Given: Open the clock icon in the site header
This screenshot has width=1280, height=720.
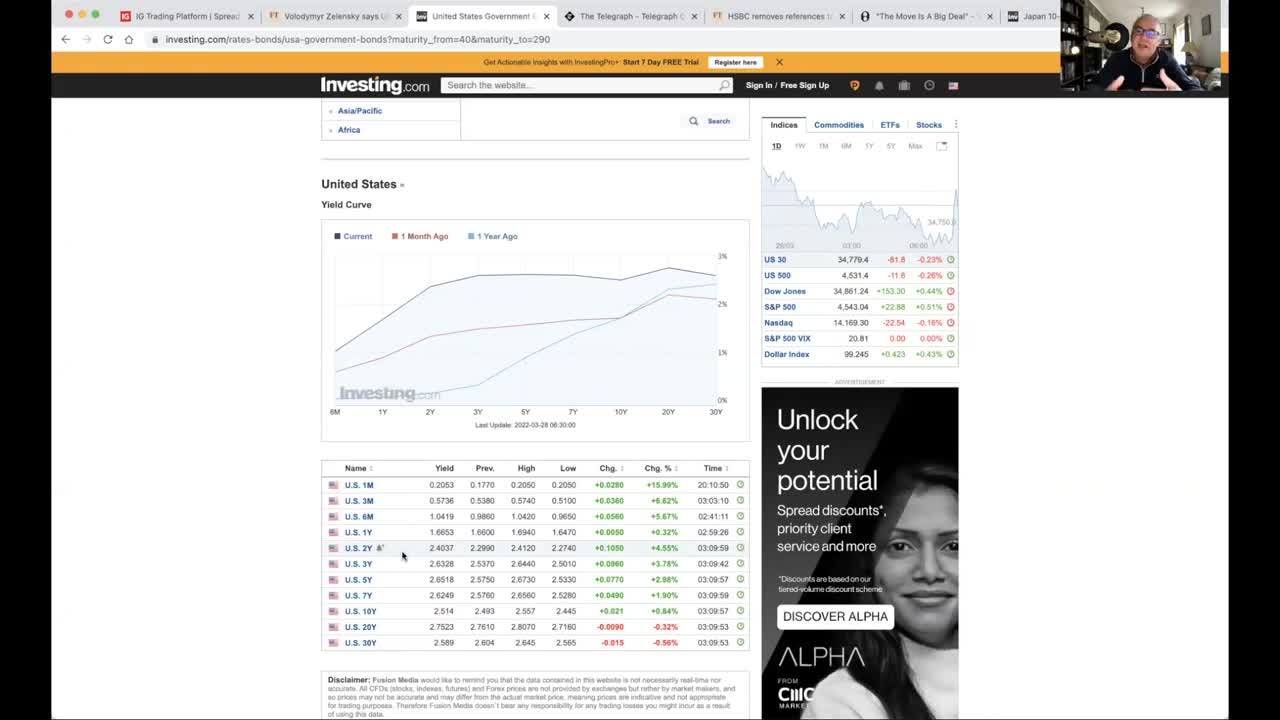Looking at the screenshot, I should pos(929,85).
